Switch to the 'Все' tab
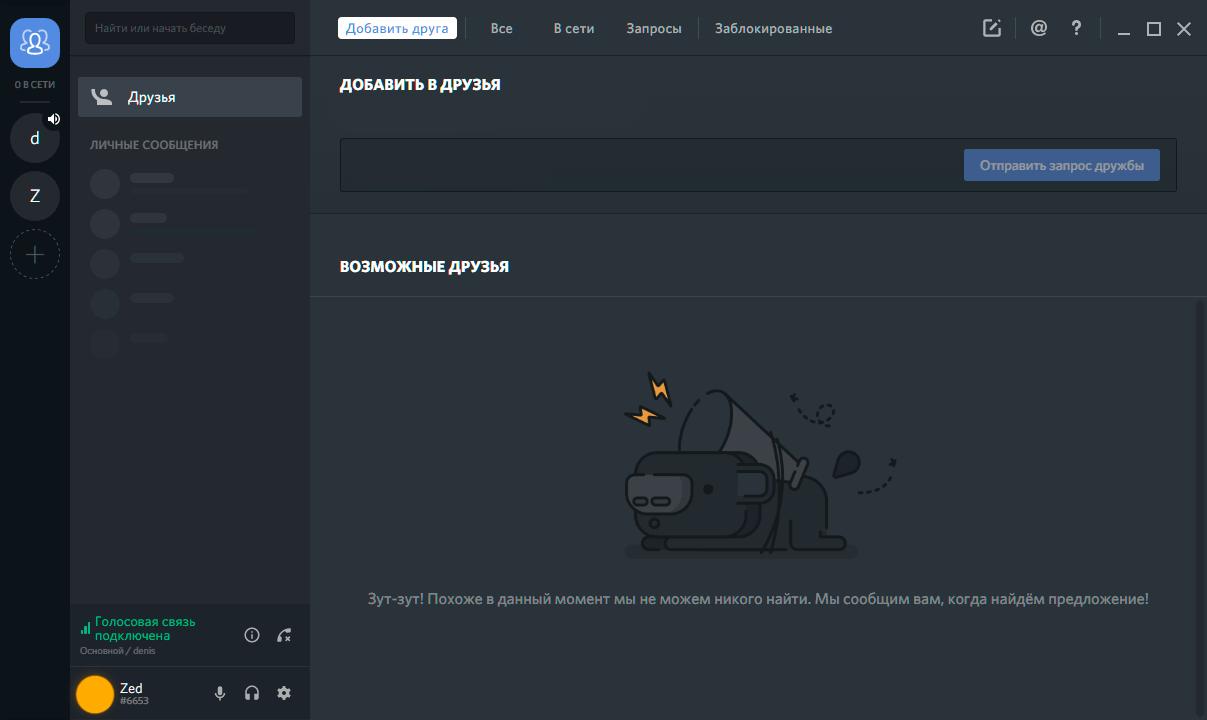Screen dimensions: 1207x720 coord(502,28)
